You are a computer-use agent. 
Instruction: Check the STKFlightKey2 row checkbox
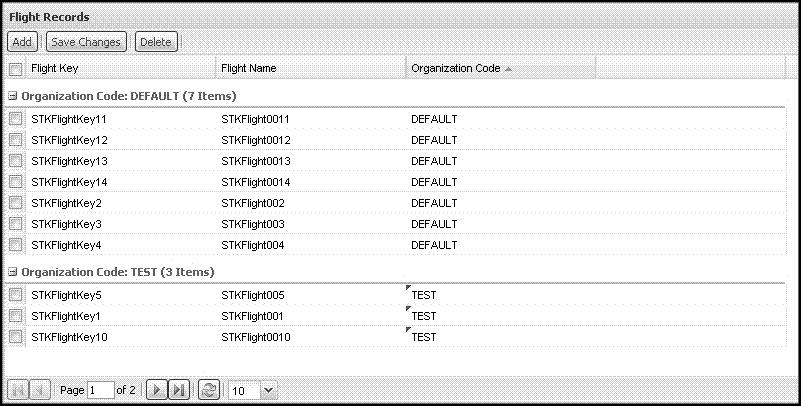(16, 202)
